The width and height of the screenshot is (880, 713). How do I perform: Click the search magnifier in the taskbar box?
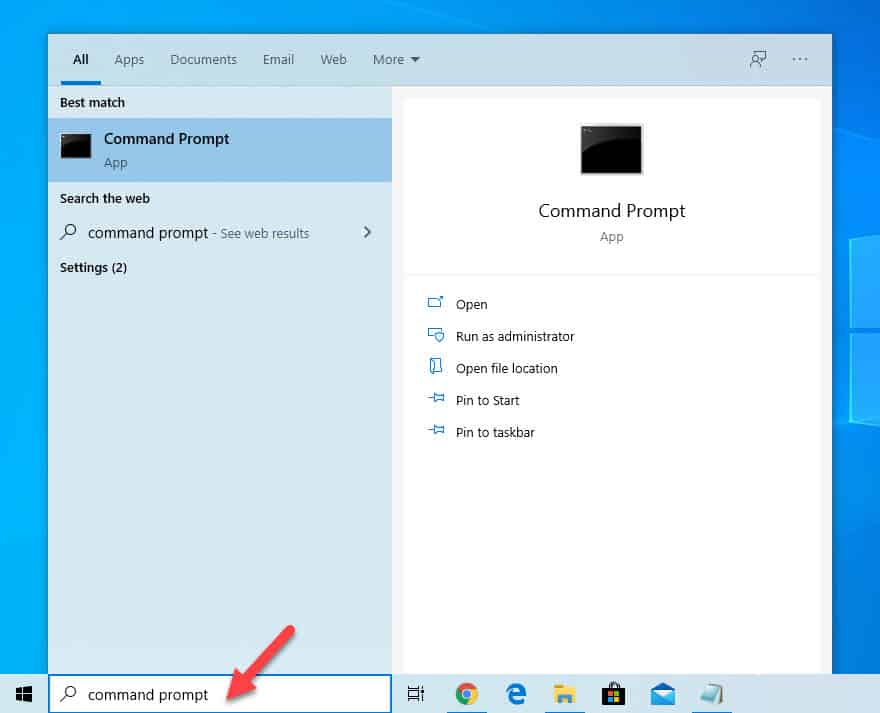(68, 694)
